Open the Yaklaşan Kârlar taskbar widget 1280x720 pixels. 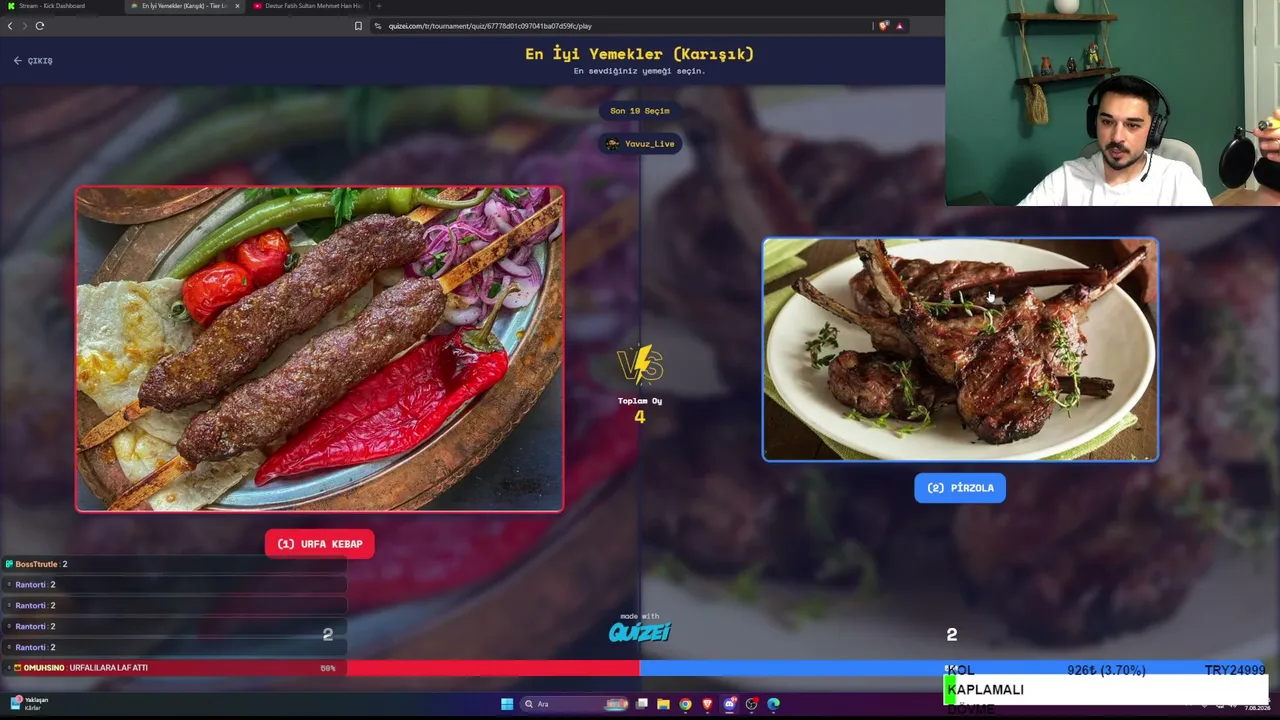30,703
